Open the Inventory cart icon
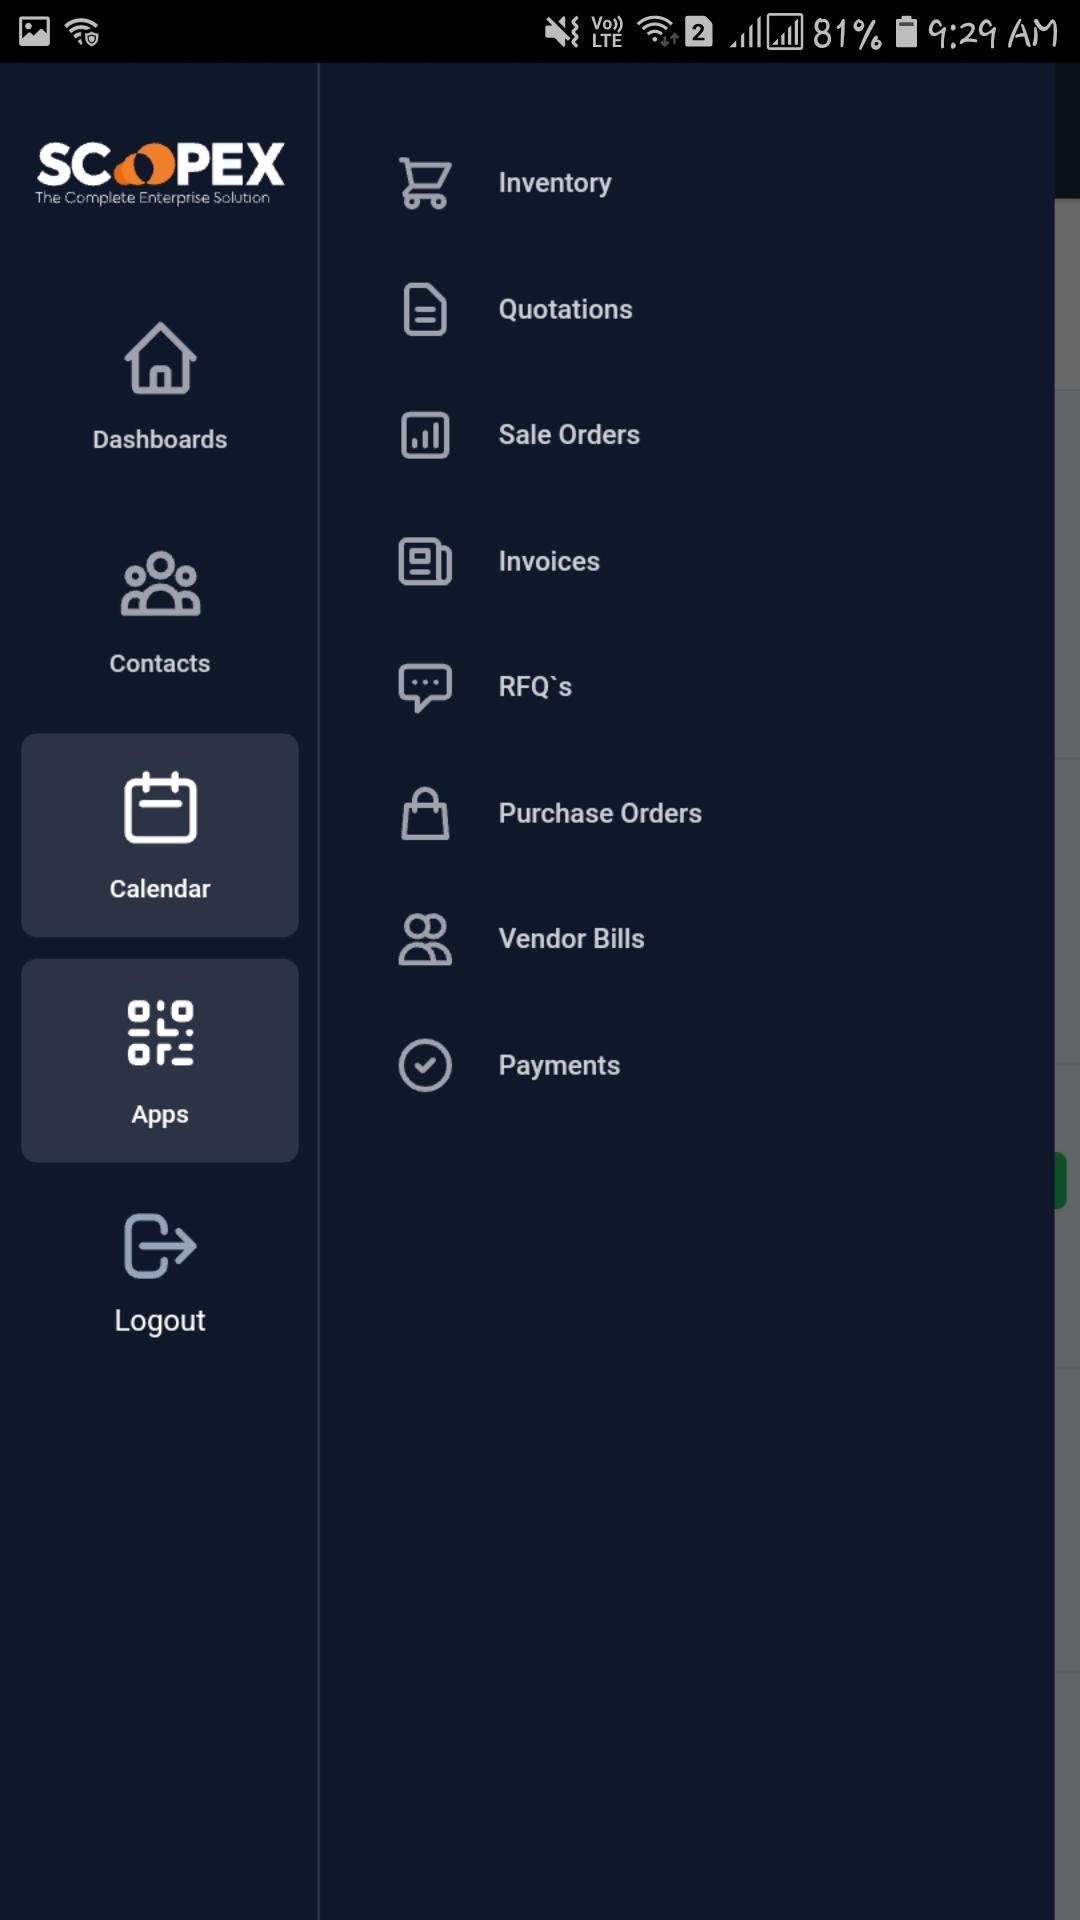Image resolution: width=1080 pixels, height=1920 pixels. pos(425,183)
